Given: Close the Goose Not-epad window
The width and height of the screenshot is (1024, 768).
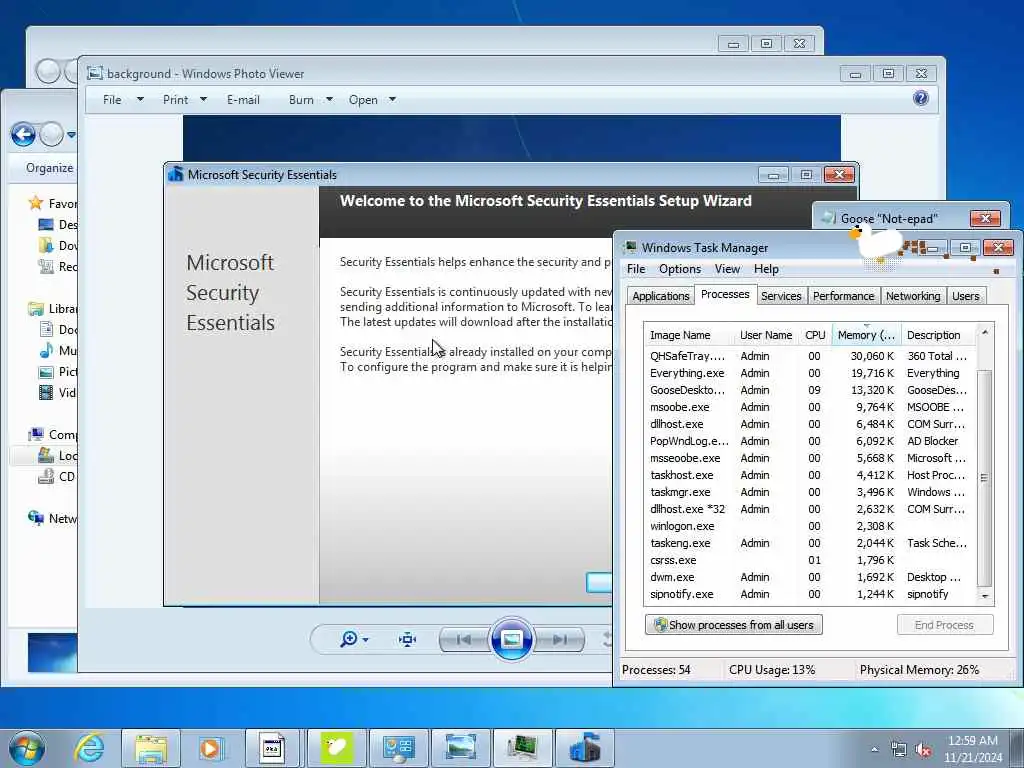Looking at the screenshot, I should point(985,218).
